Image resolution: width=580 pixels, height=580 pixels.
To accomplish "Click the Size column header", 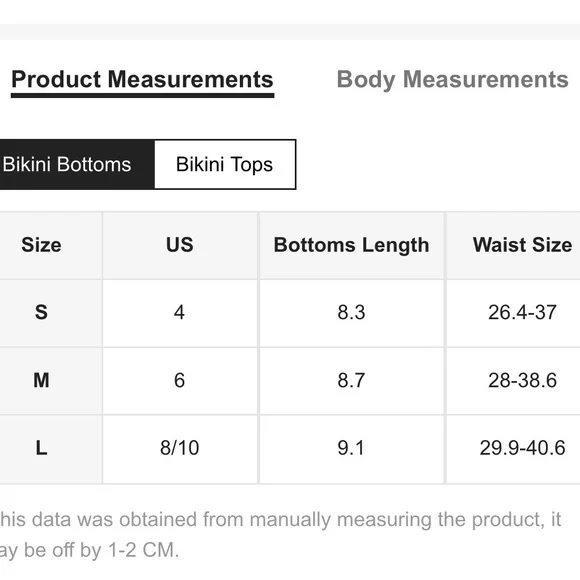I will 41,245.
